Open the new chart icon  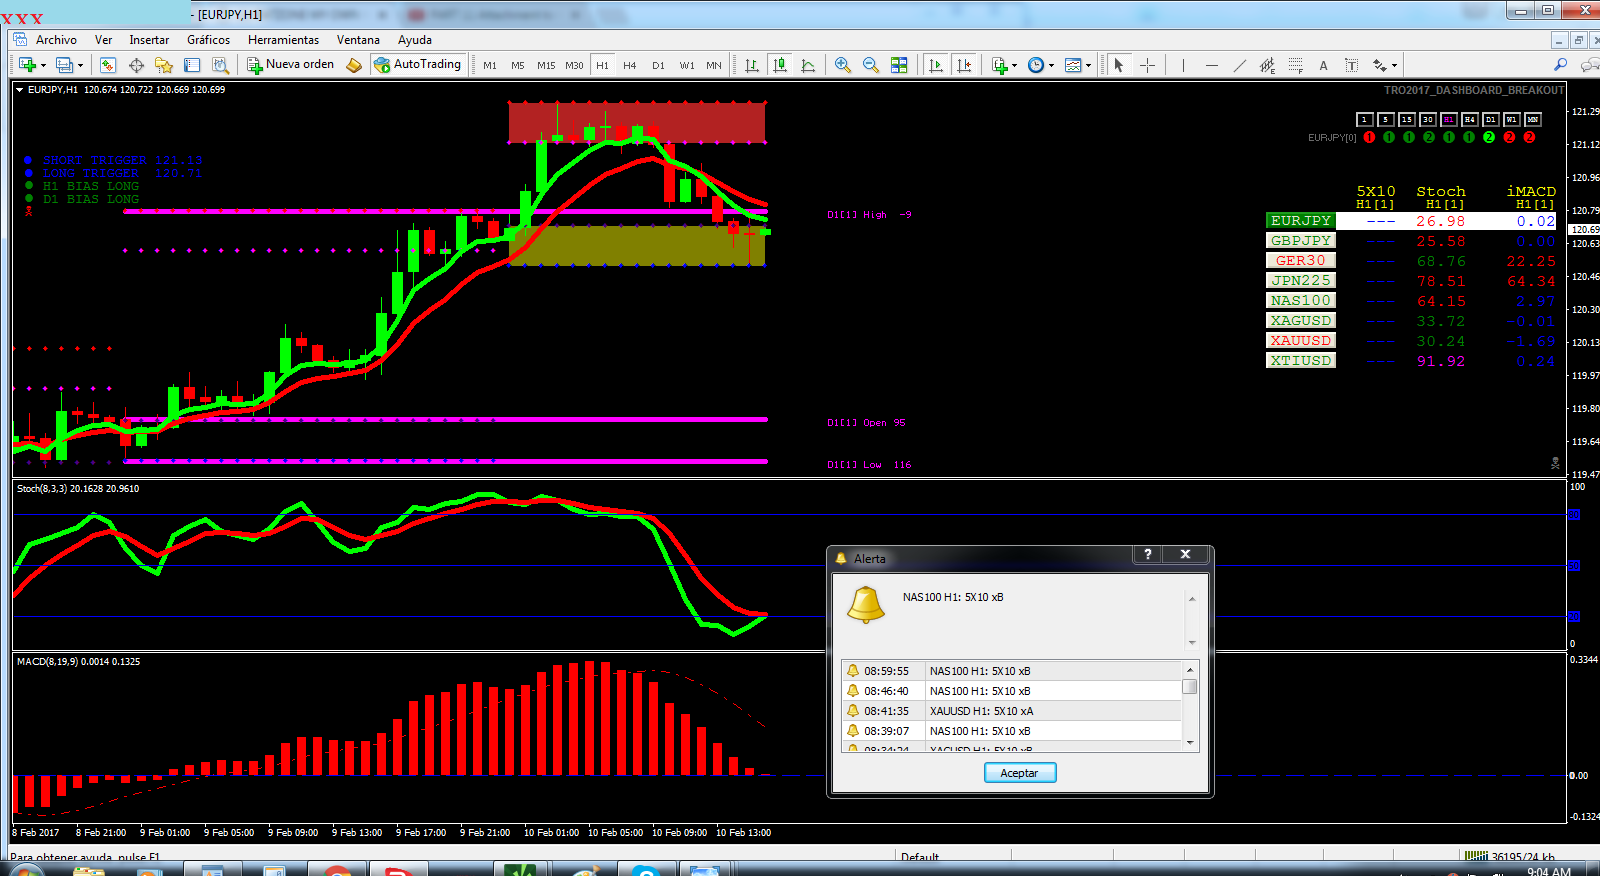point(27,65)
